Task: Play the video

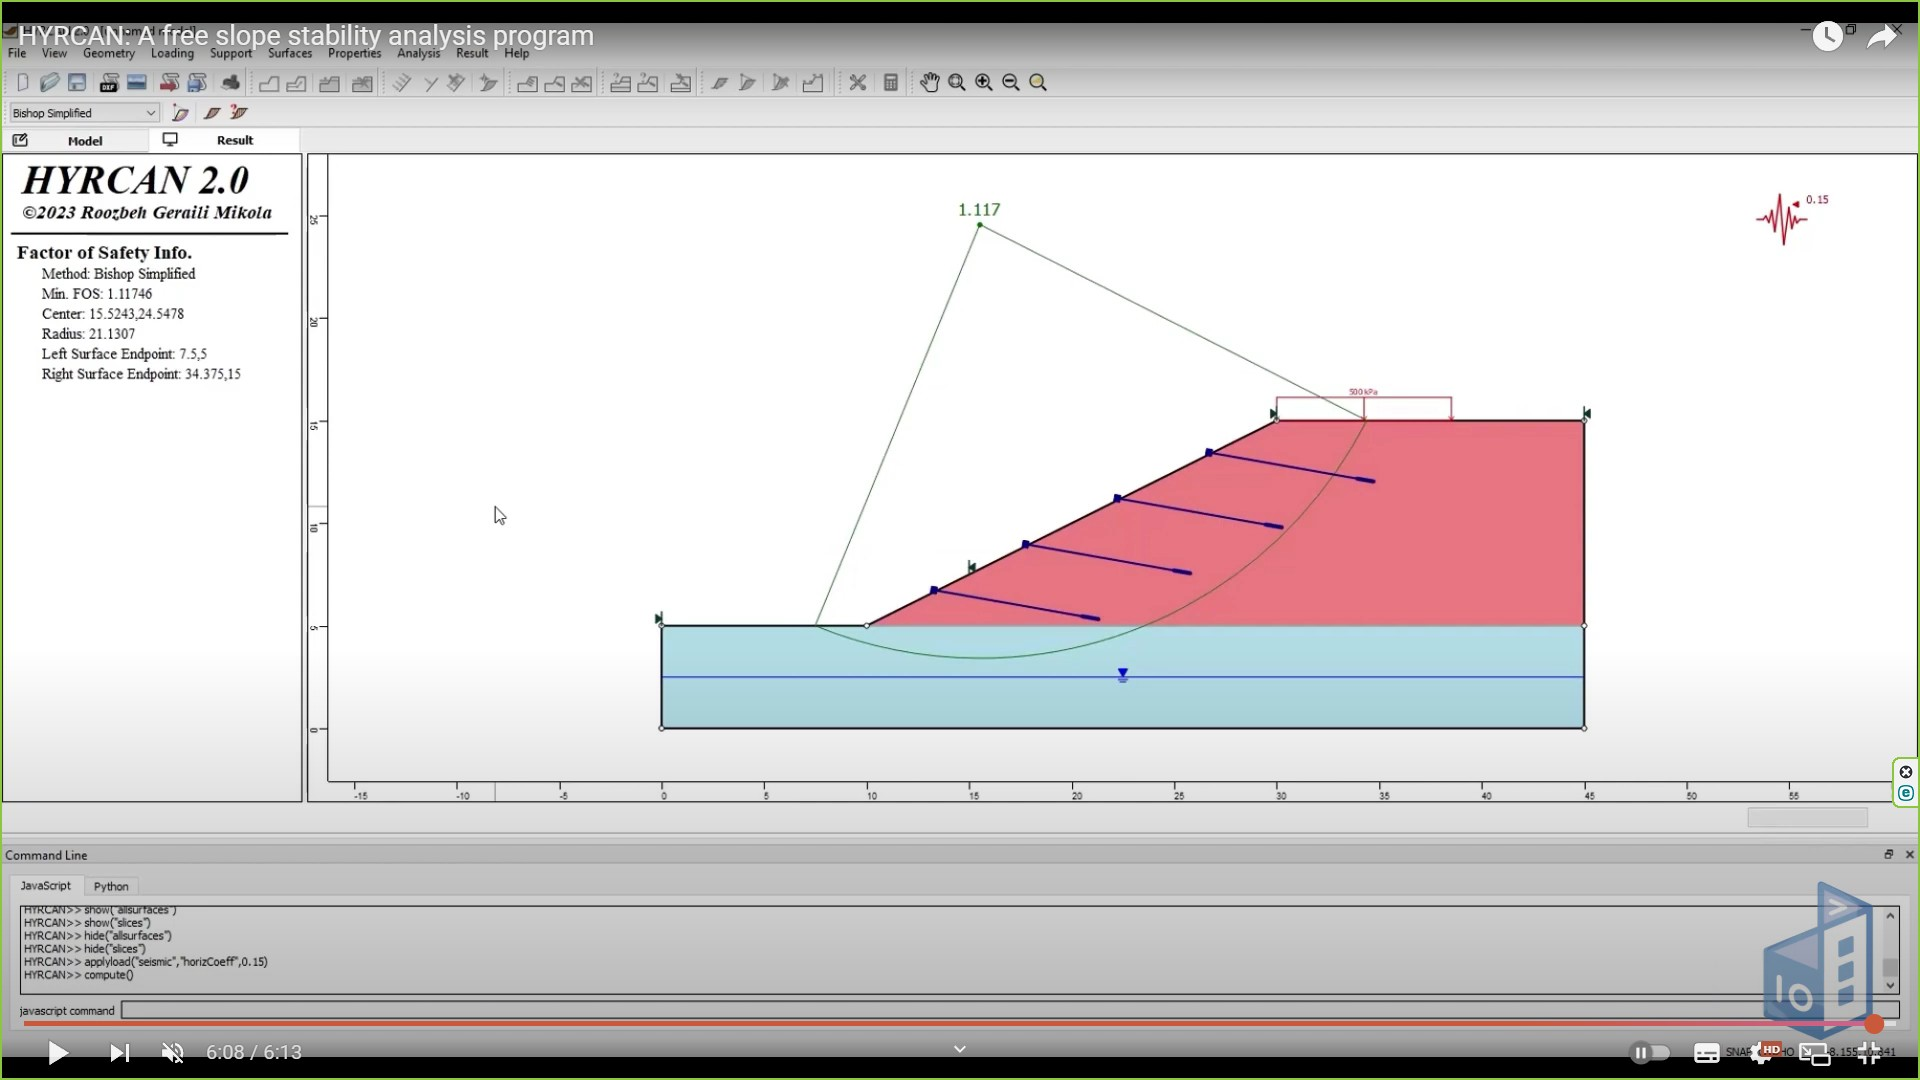Action: pyautogui.click(x=57, y=1052)
